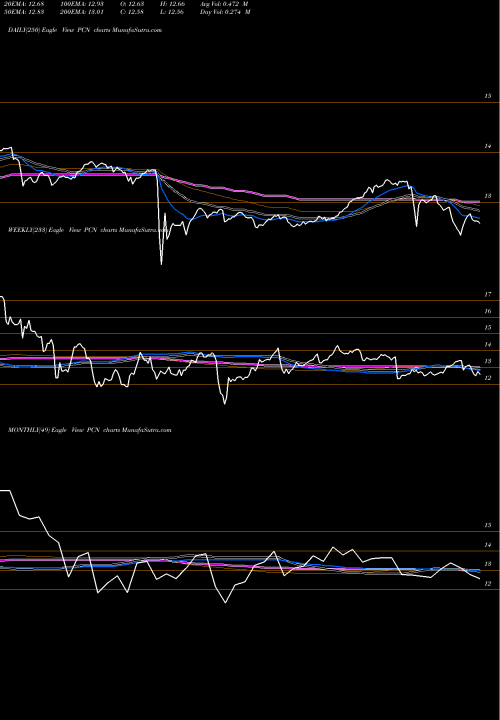Click the 13 axis label on the weekly chart

(x=488, y=361)
